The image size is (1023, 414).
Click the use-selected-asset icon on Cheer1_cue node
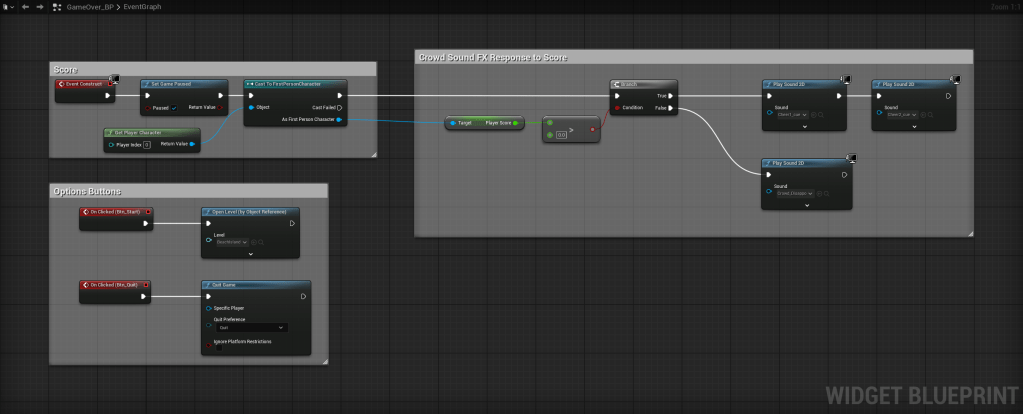coord(813,115)
